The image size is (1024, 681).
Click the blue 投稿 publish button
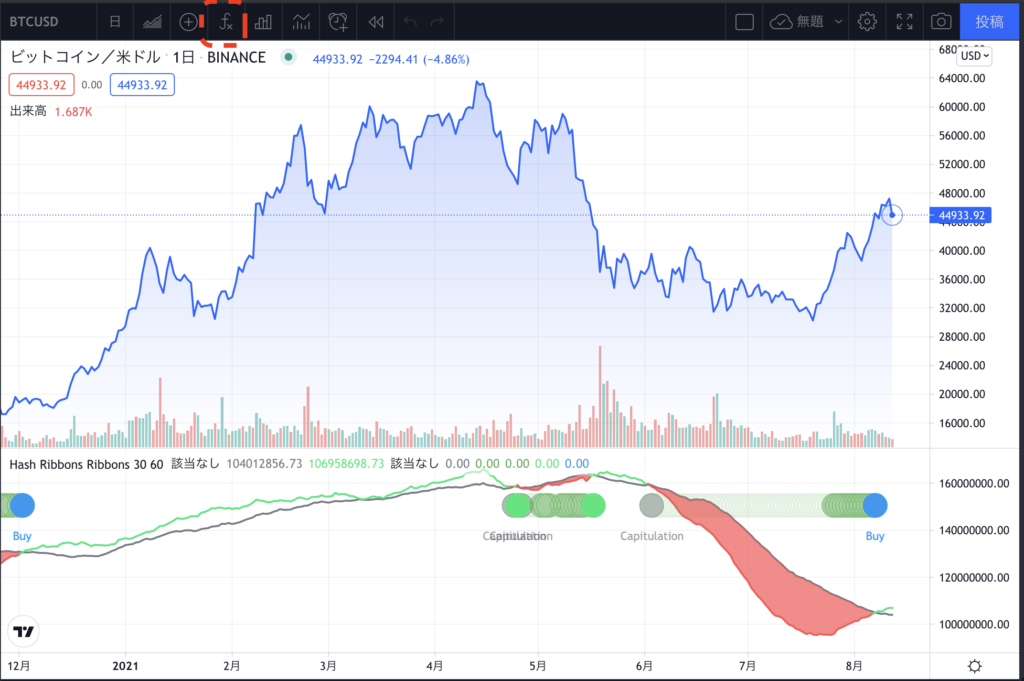point(989,22)
